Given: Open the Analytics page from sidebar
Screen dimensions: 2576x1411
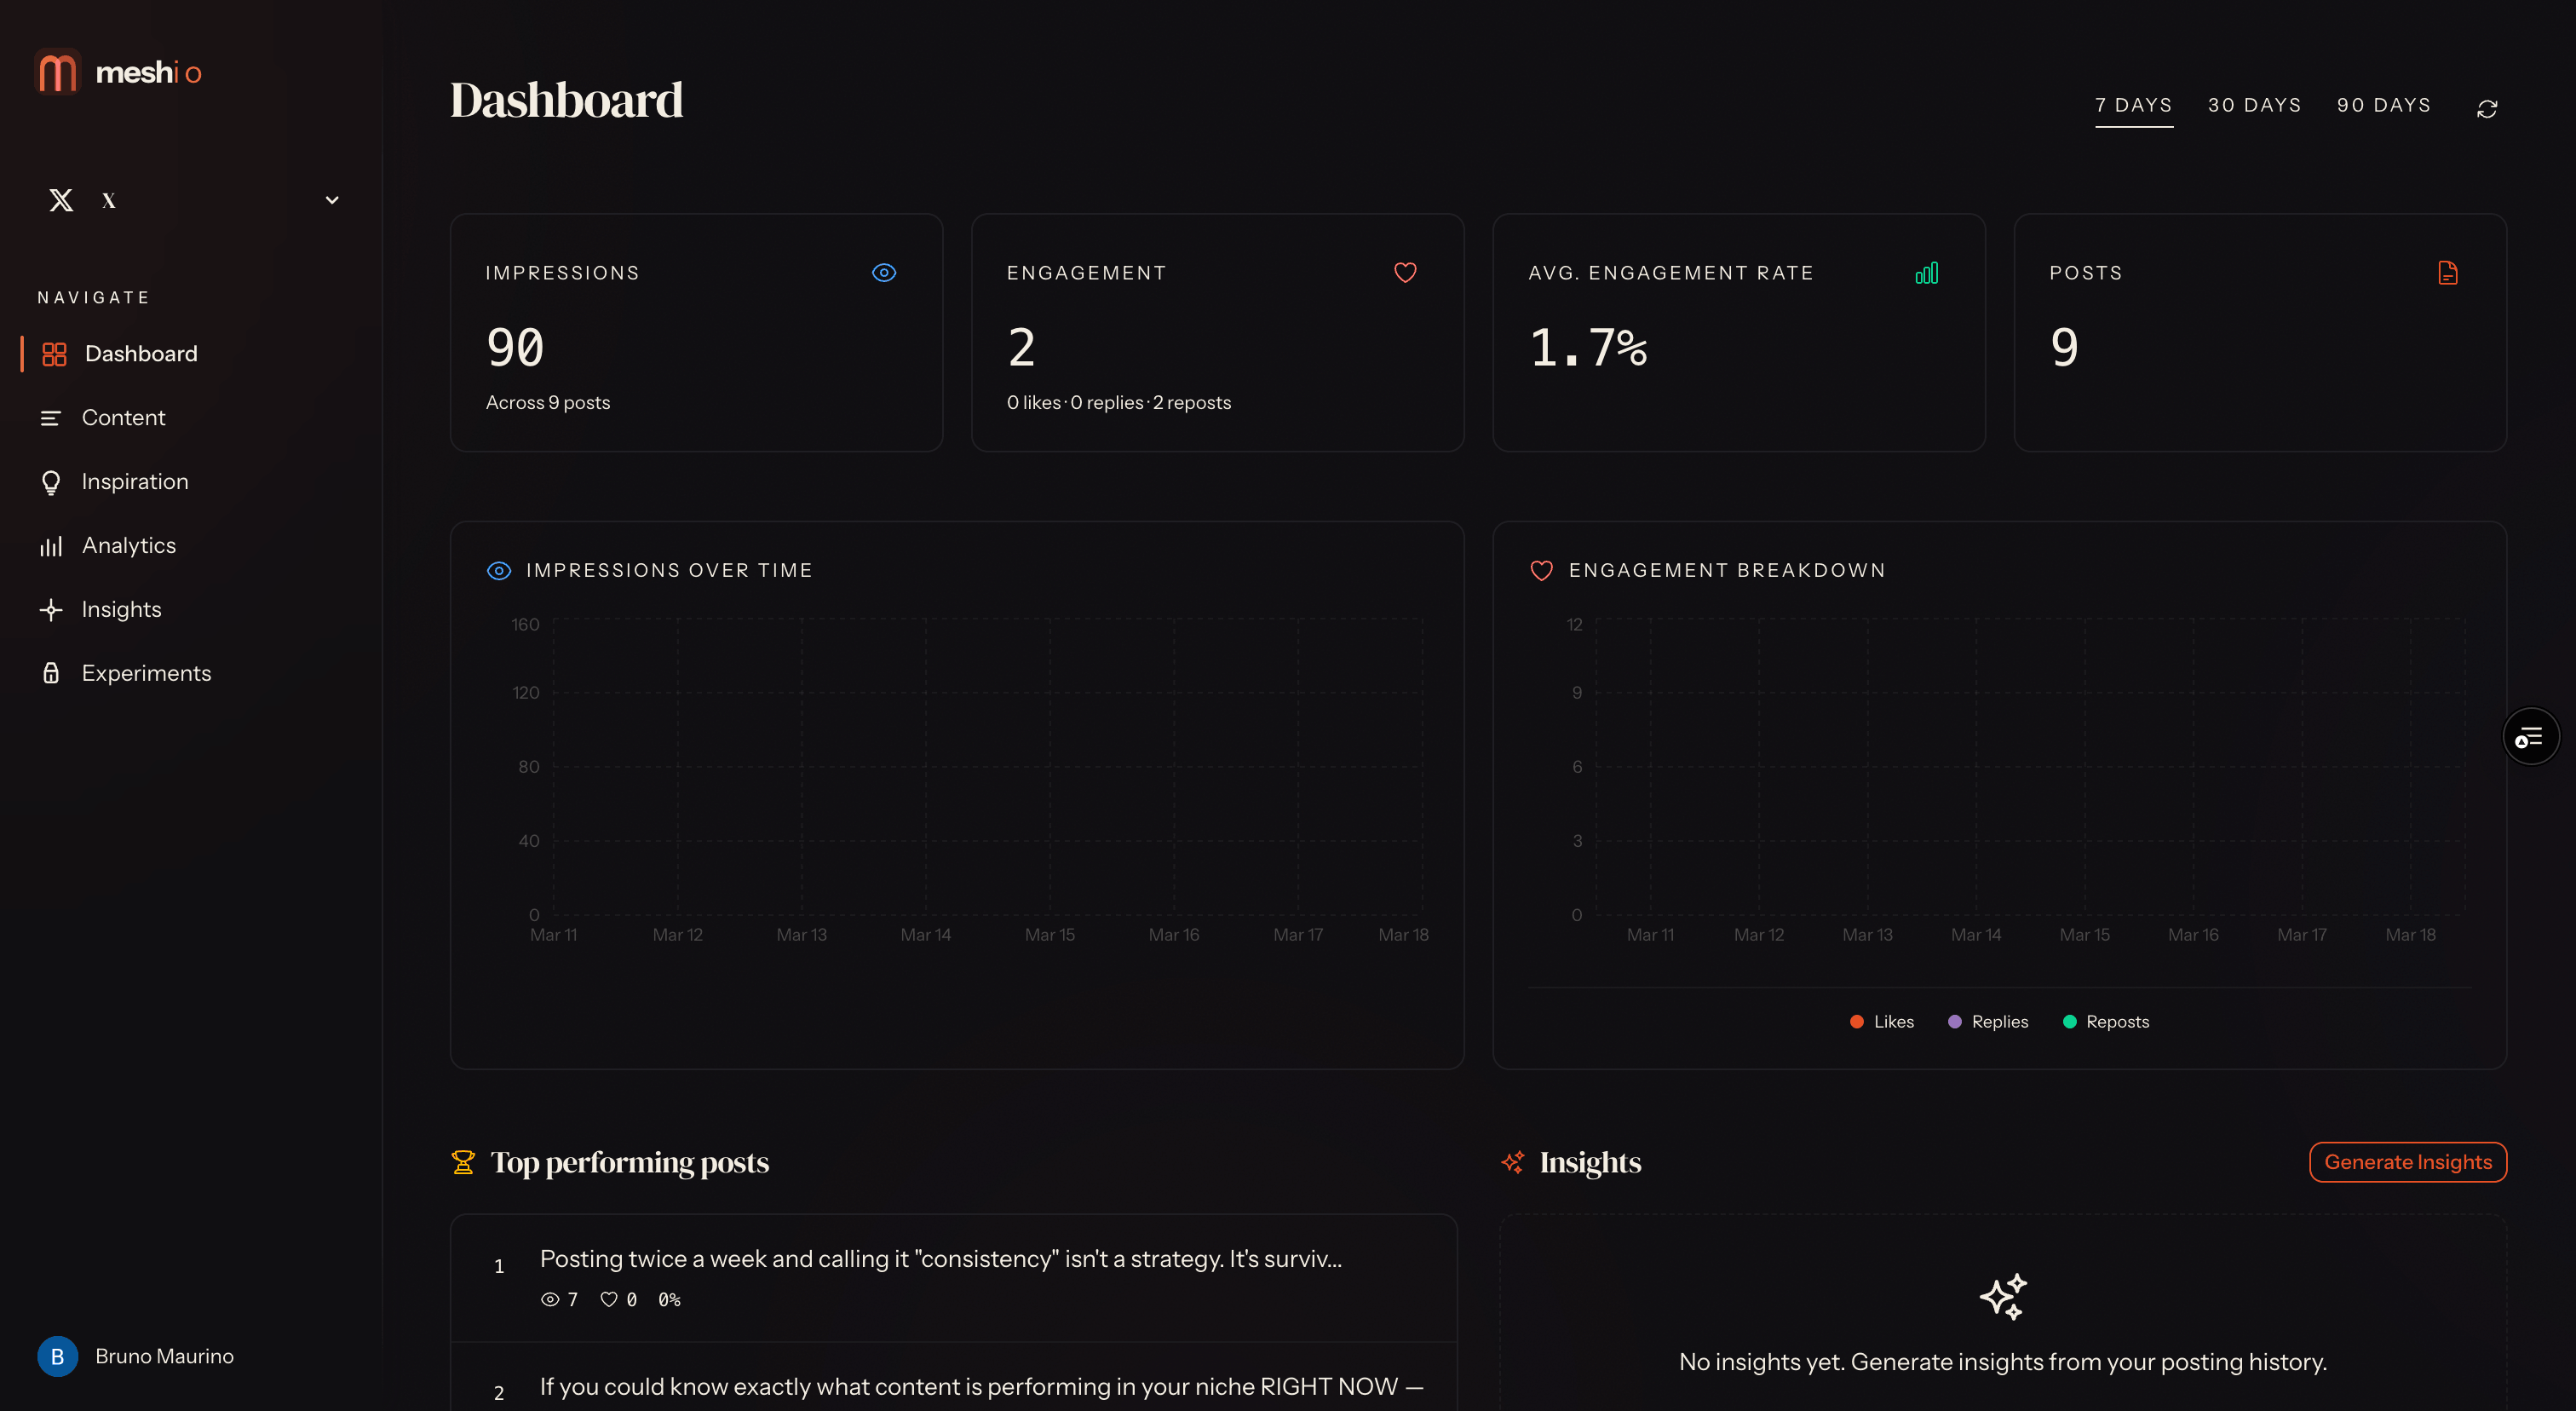Looking at the screenshot, I should point(128,545).
